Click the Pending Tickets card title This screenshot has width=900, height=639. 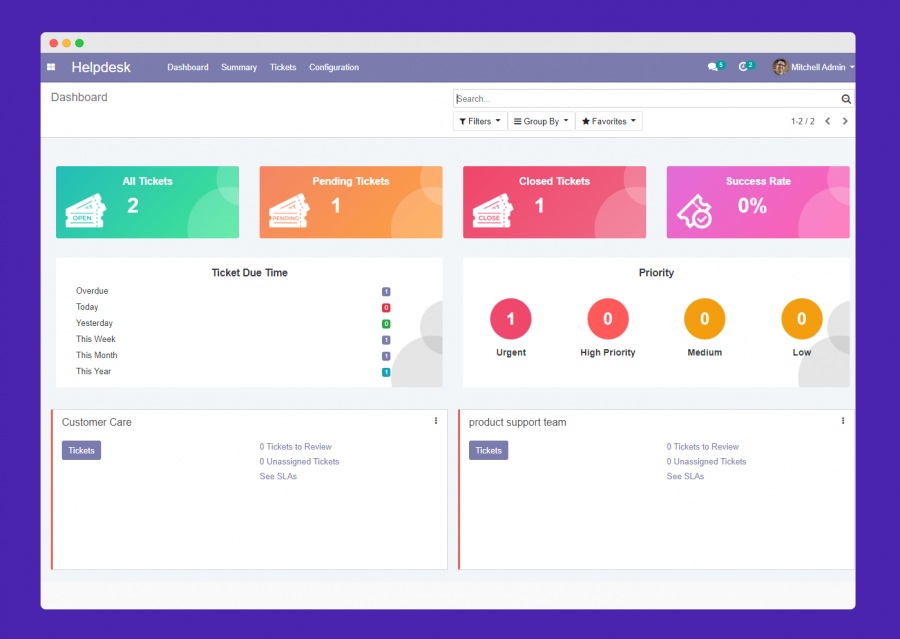[x=351, y=181]
